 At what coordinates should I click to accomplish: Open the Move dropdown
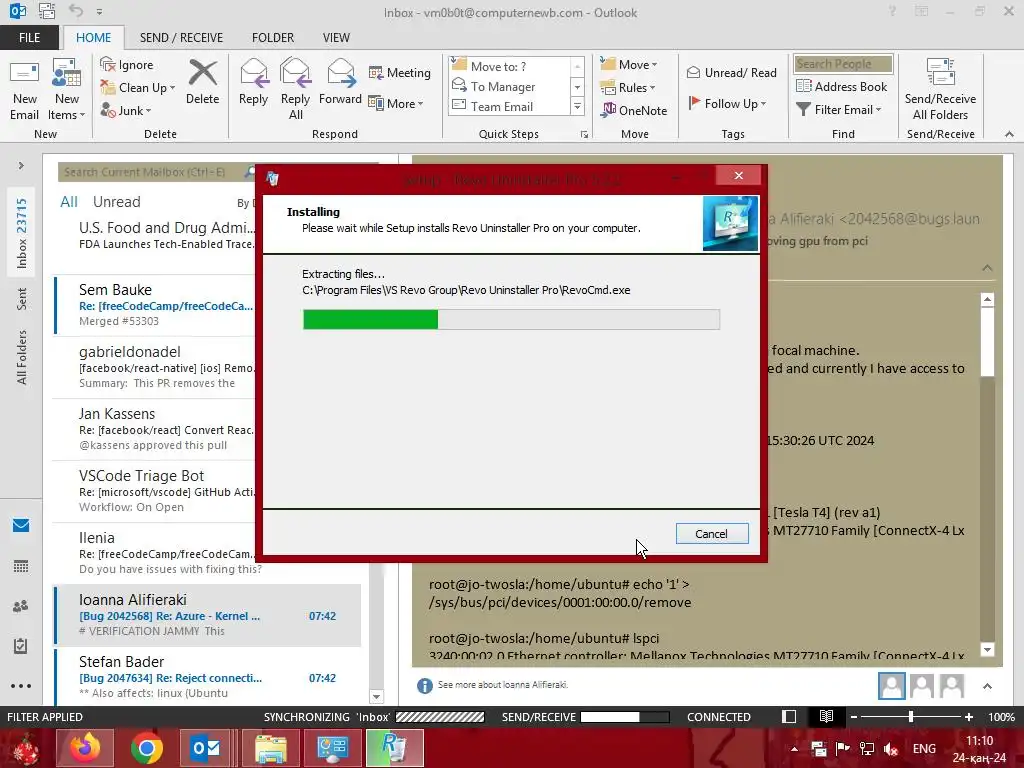click(x=630, y=65)
